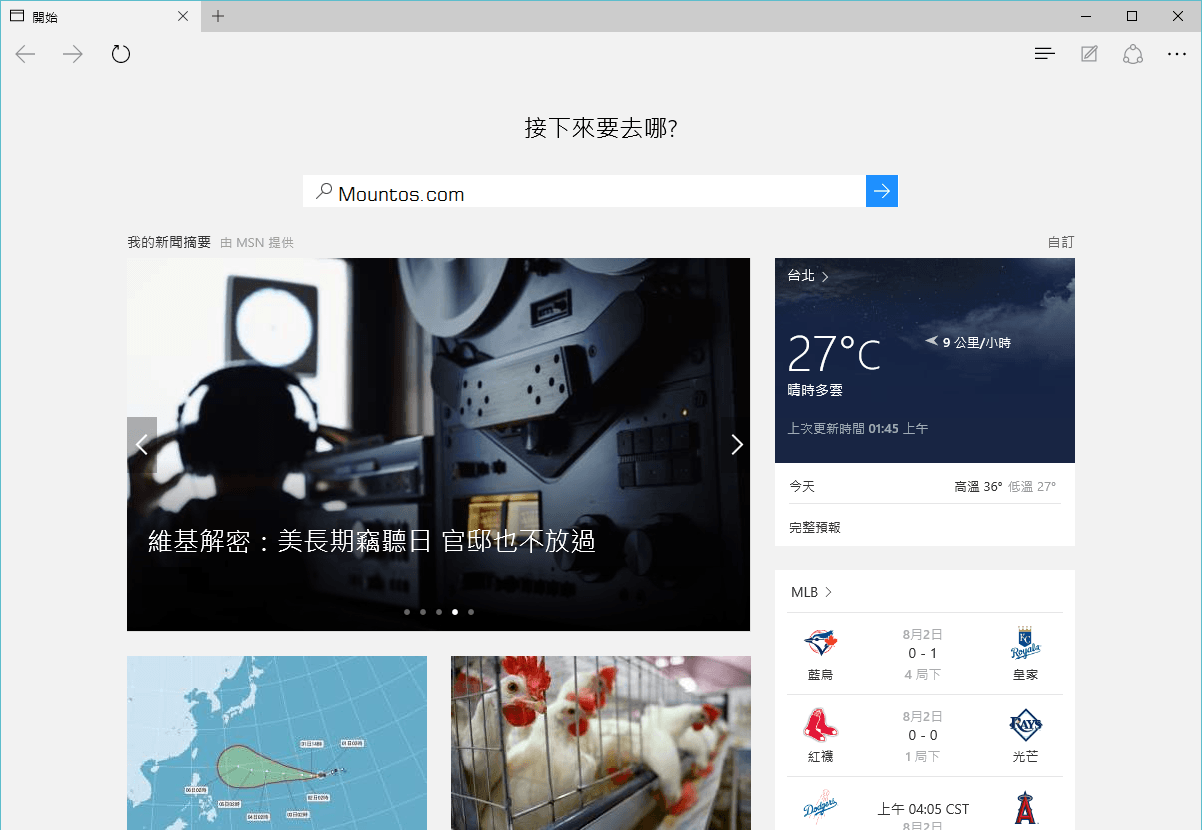Viewport: 1202px width, 830px height.
Task: Minimize the browser window
Action: pos(1087,16)
